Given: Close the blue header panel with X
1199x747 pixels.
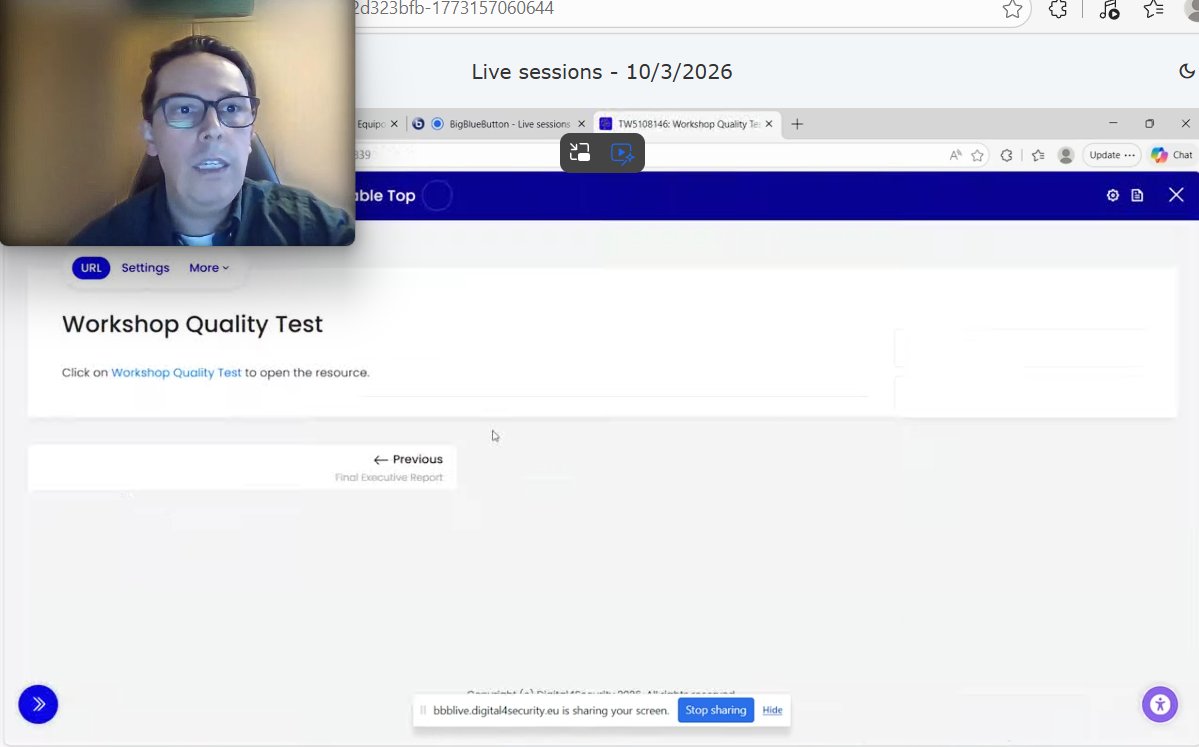Looking at the screenshot, I should 1176,195.
